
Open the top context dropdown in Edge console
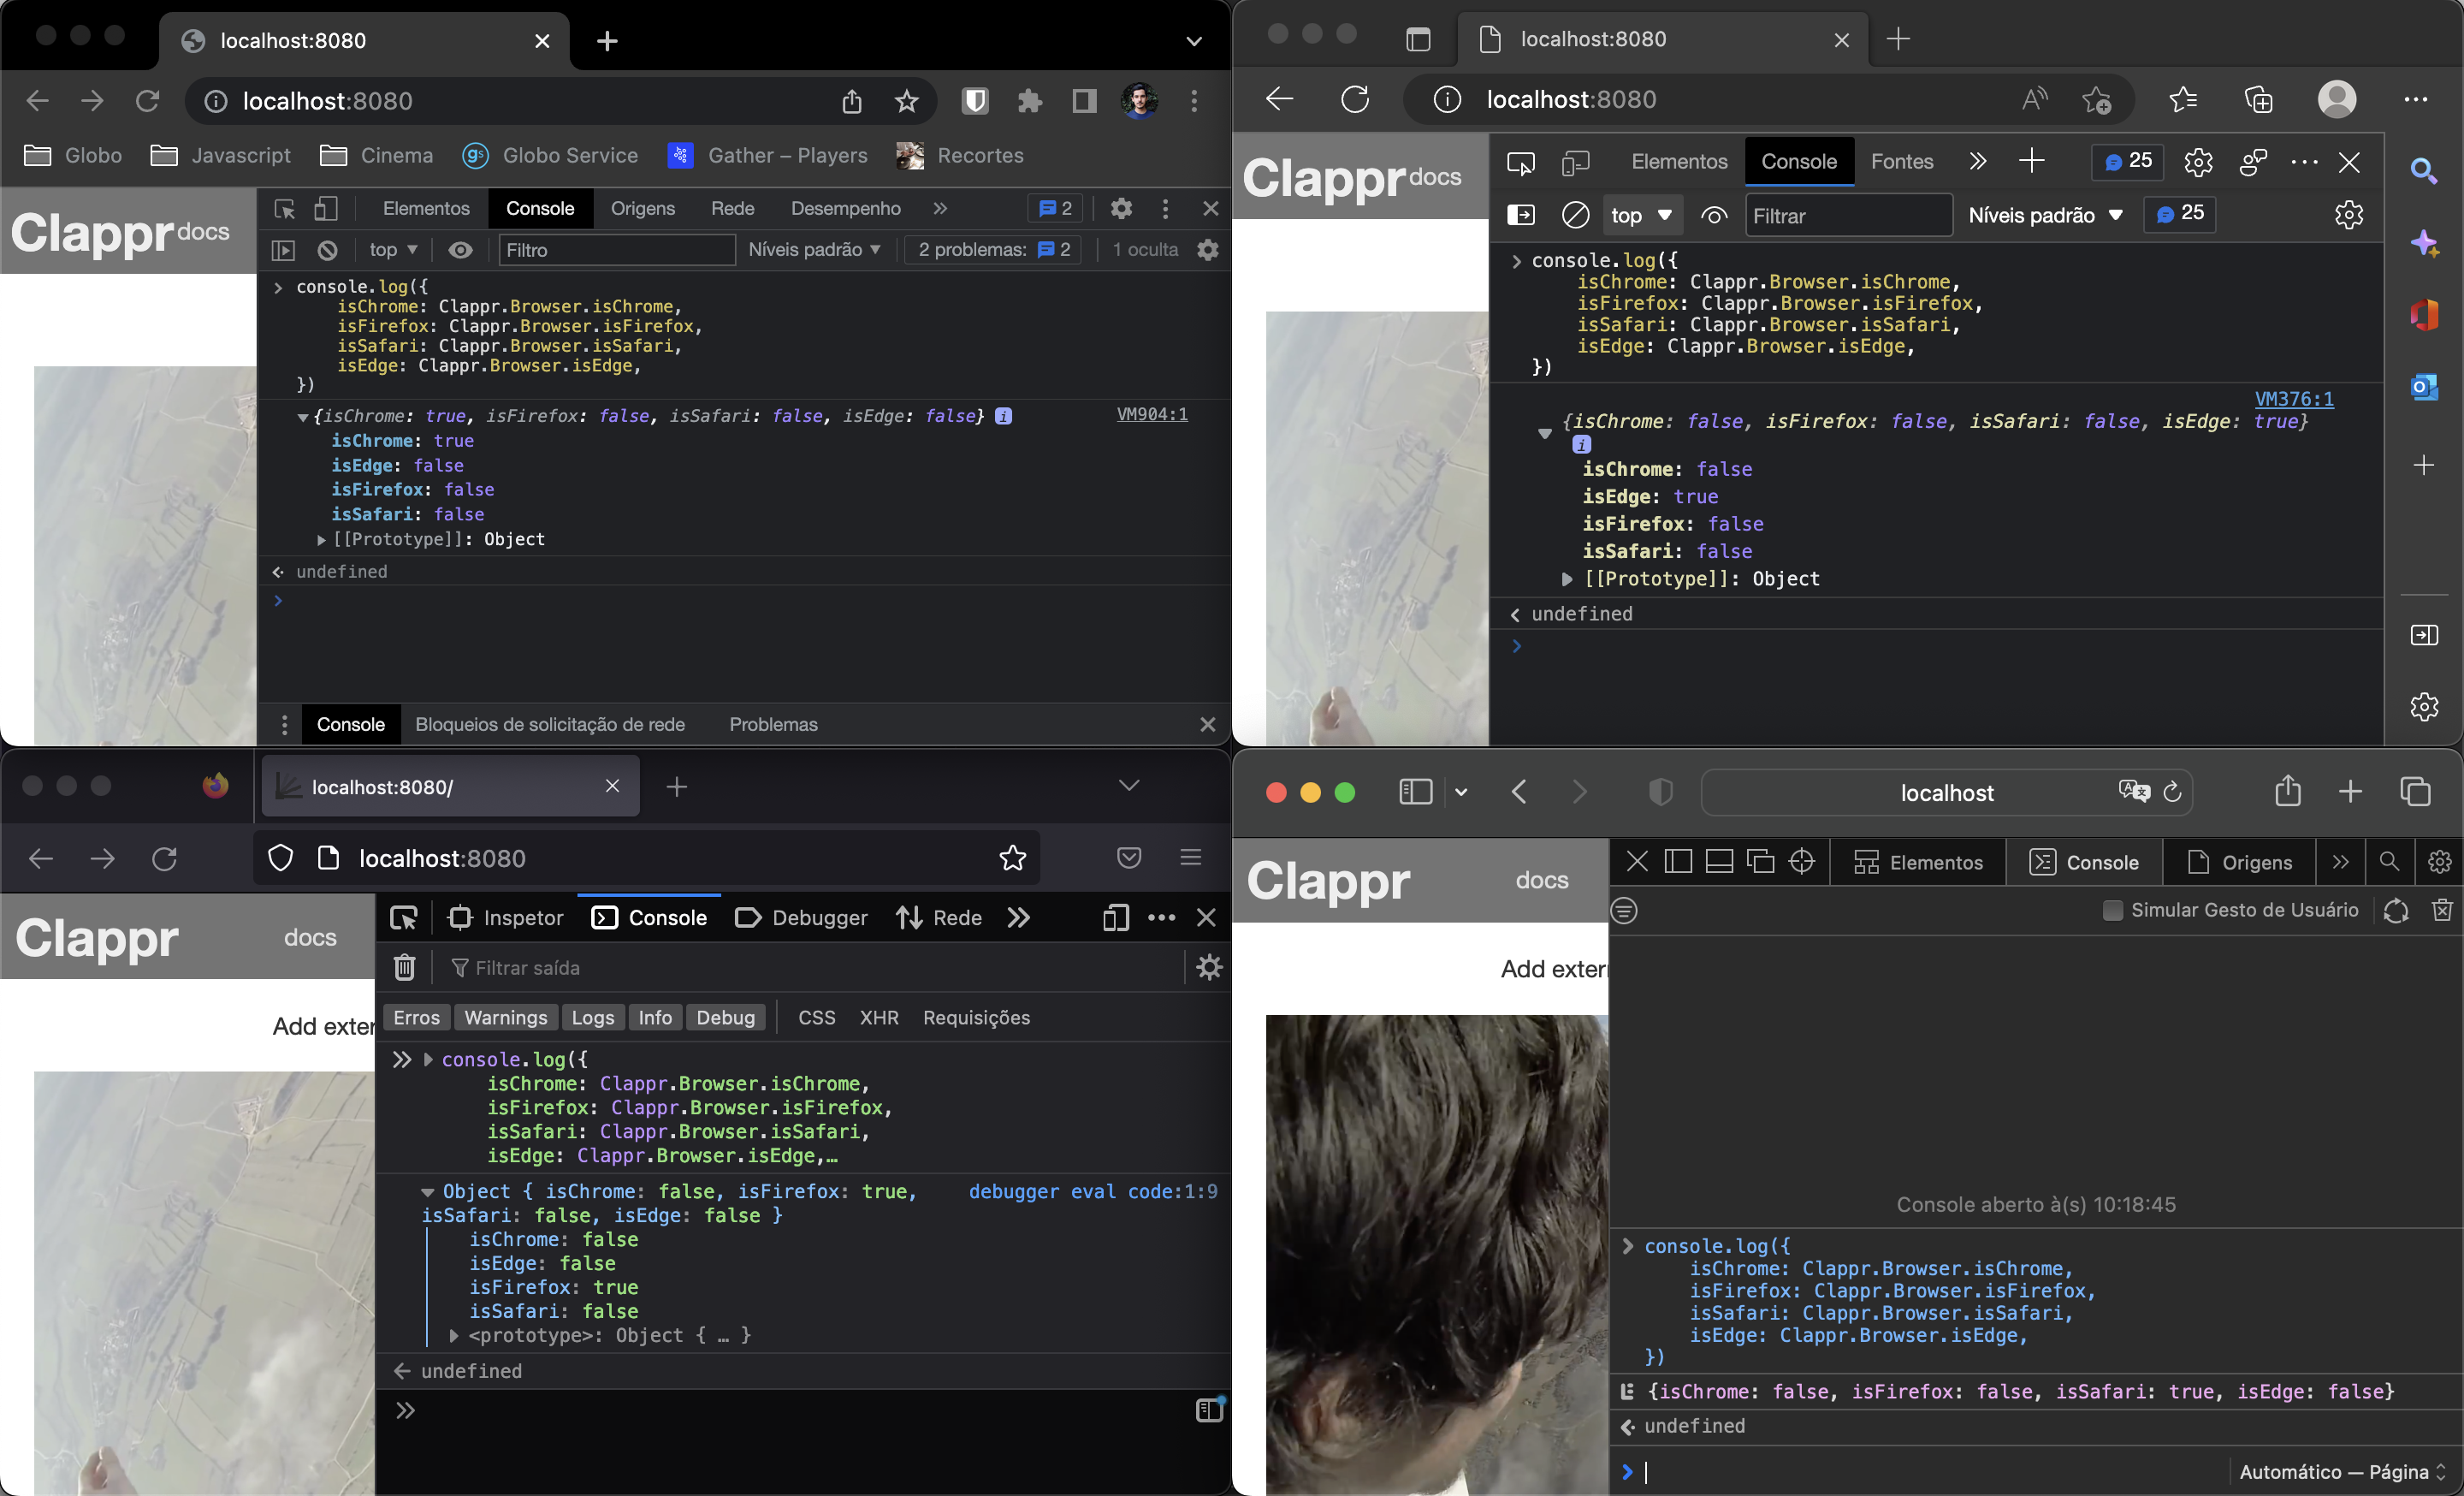(1642, 215)
